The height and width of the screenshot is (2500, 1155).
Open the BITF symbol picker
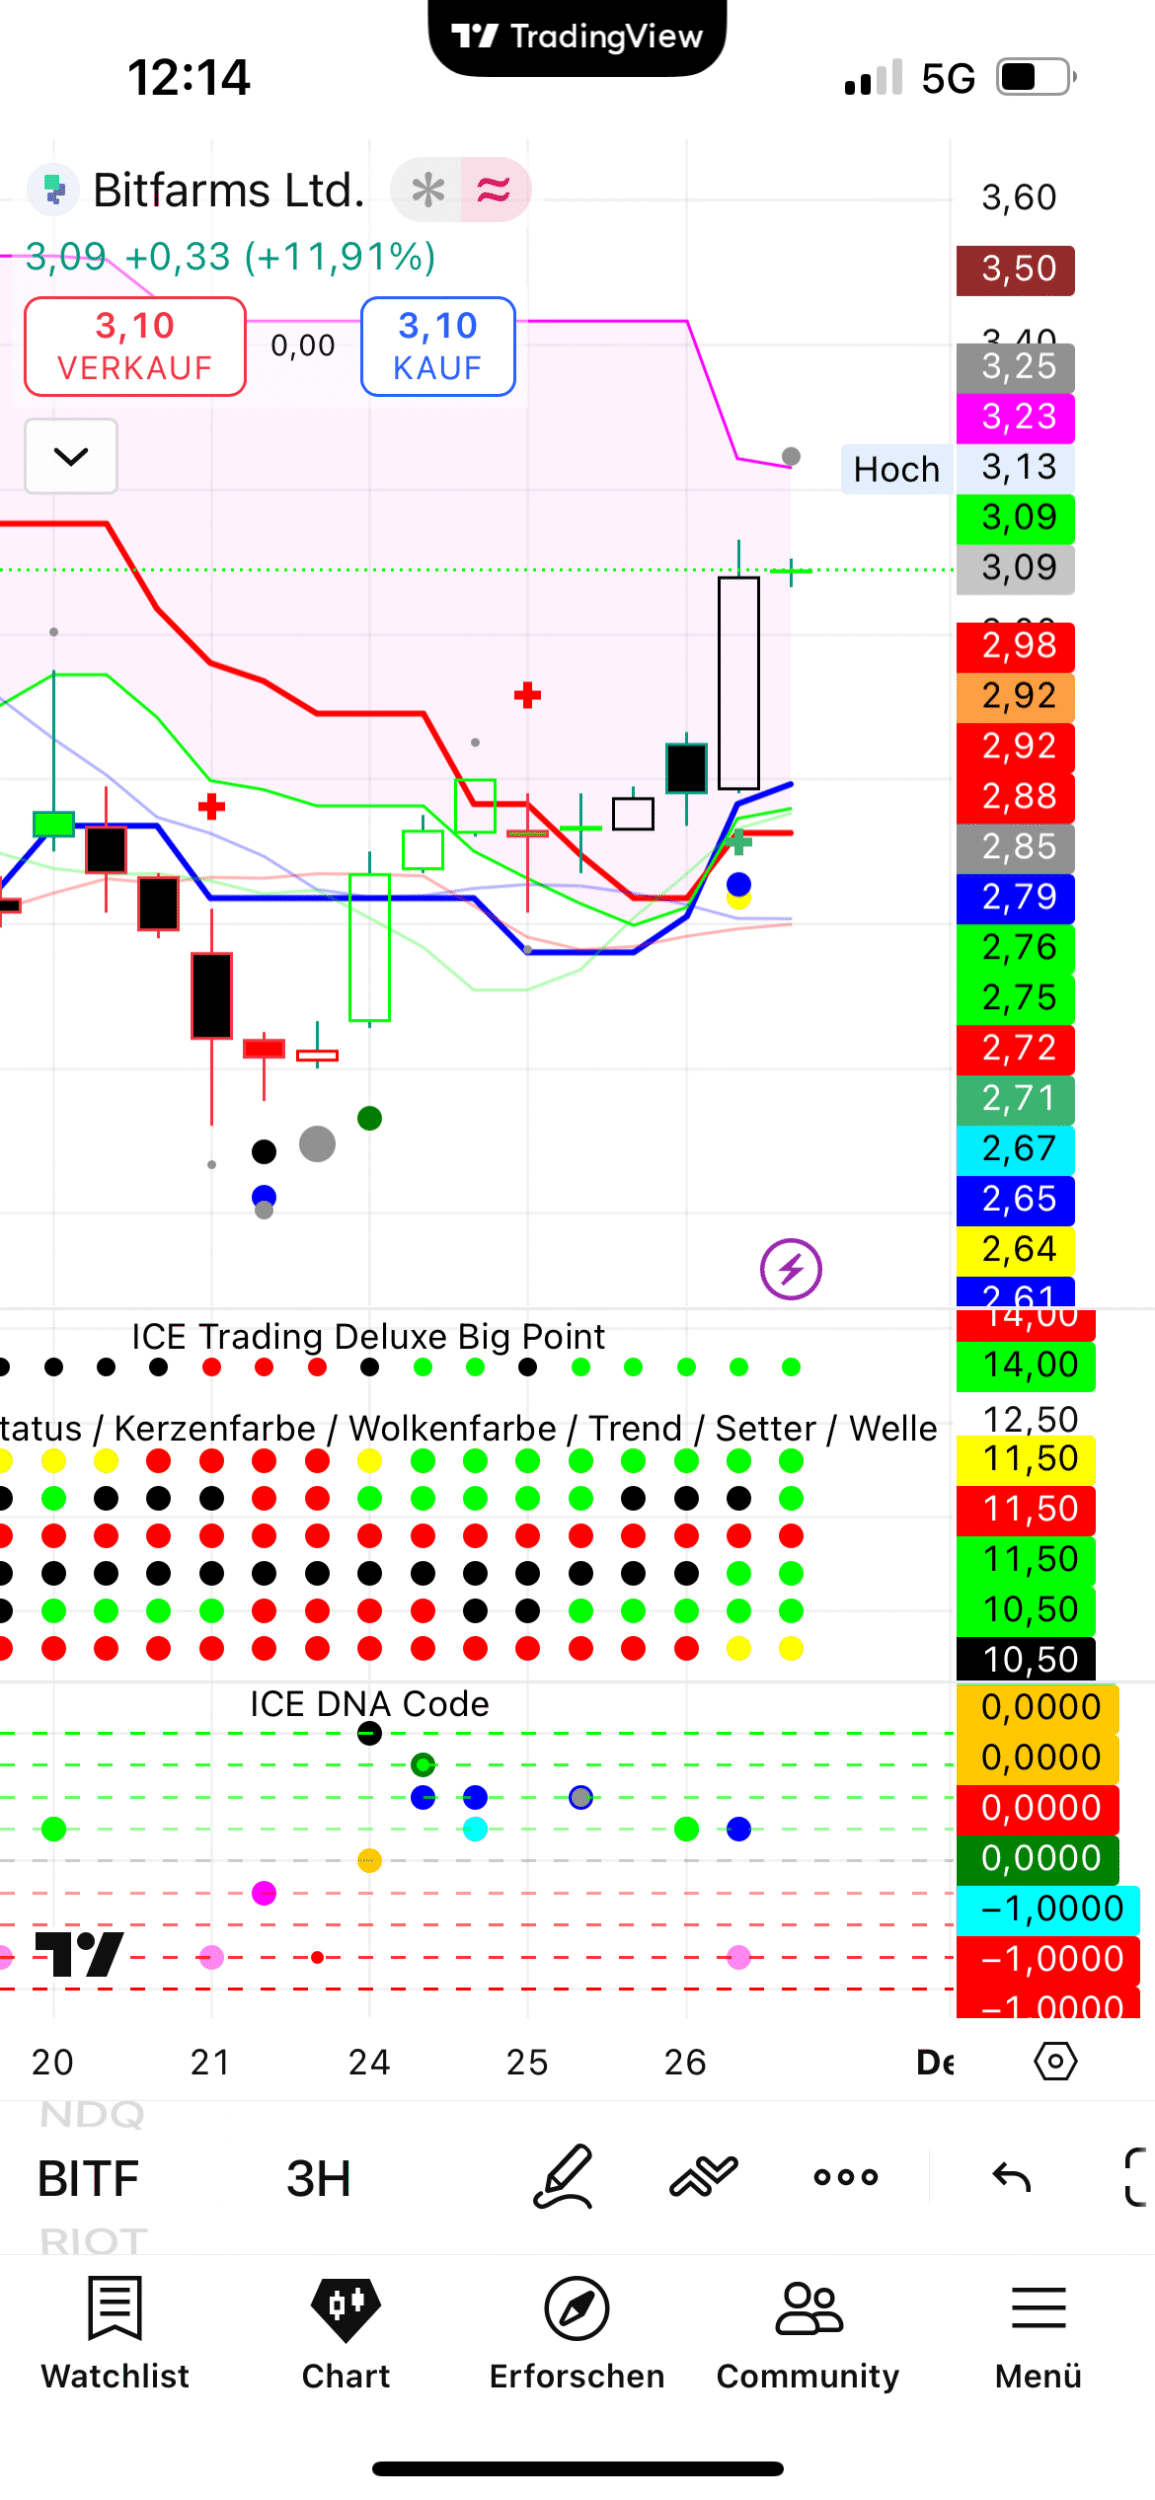pos(88,2178)
